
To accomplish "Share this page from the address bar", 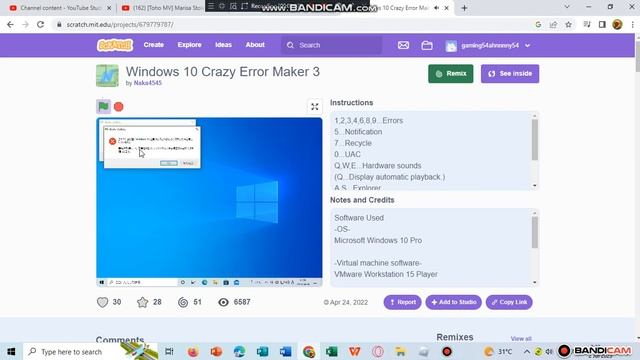I will (553, 24).
